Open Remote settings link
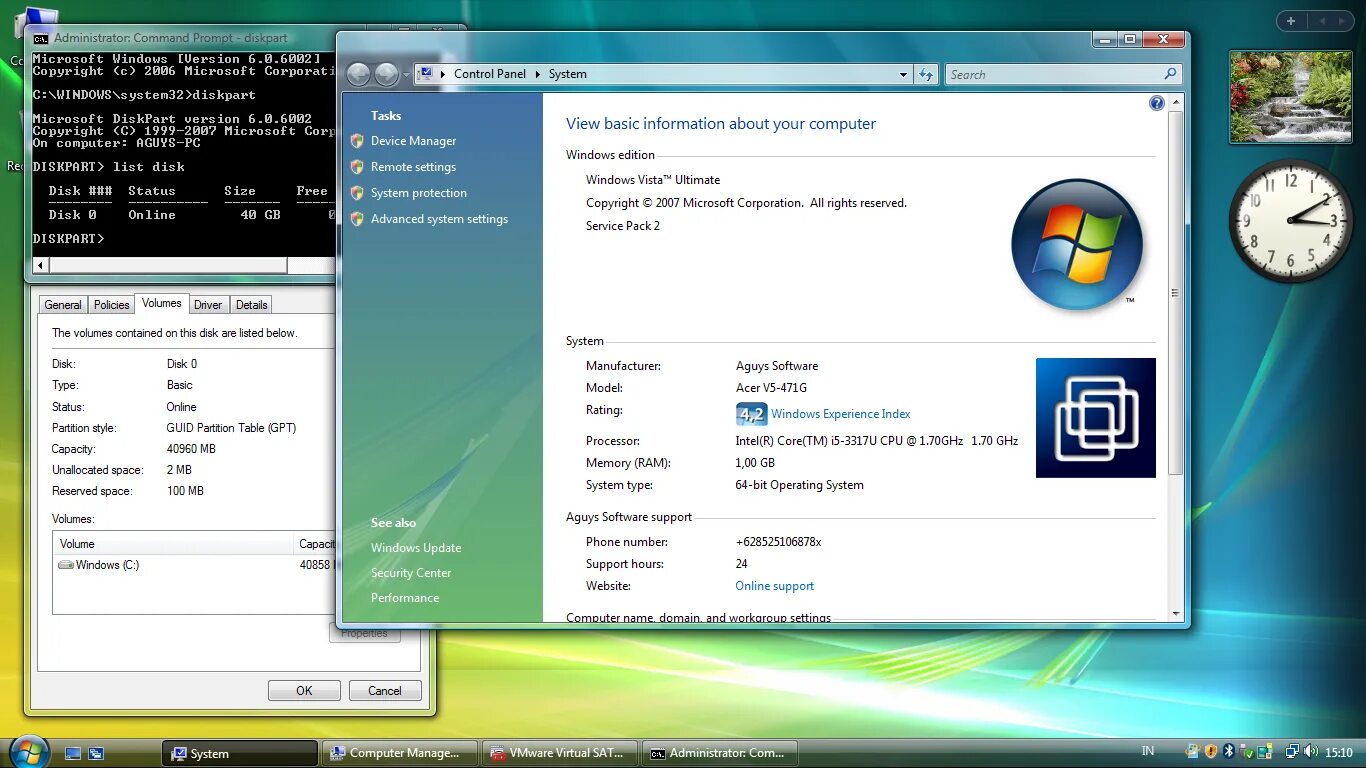 [413, 167]
